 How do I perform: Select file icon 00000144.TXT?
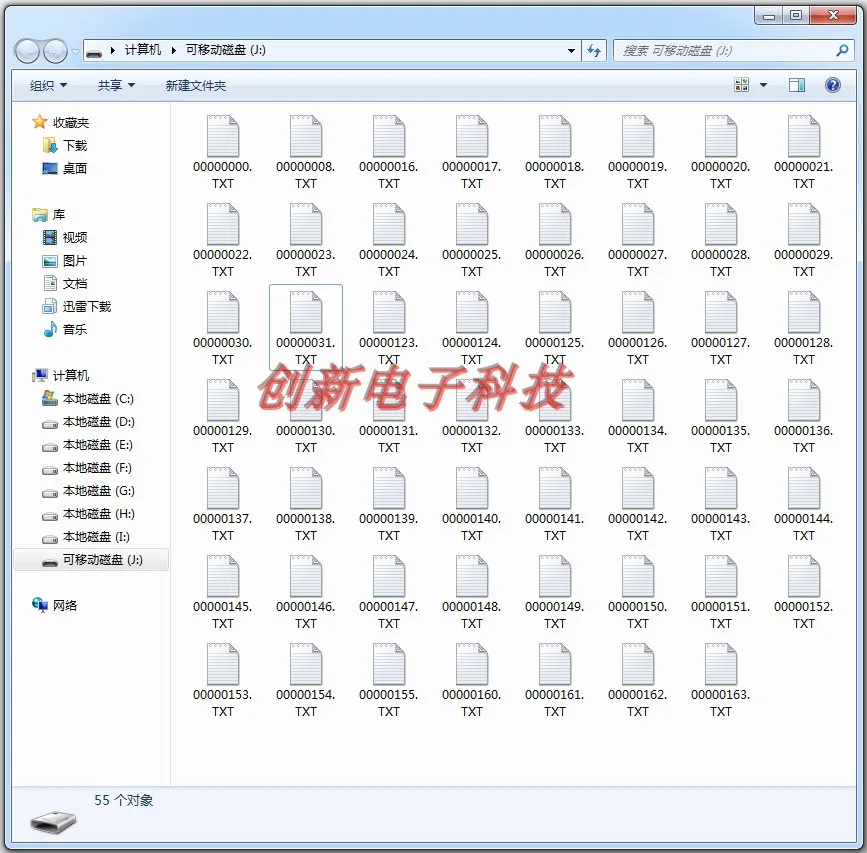(803, 488)
